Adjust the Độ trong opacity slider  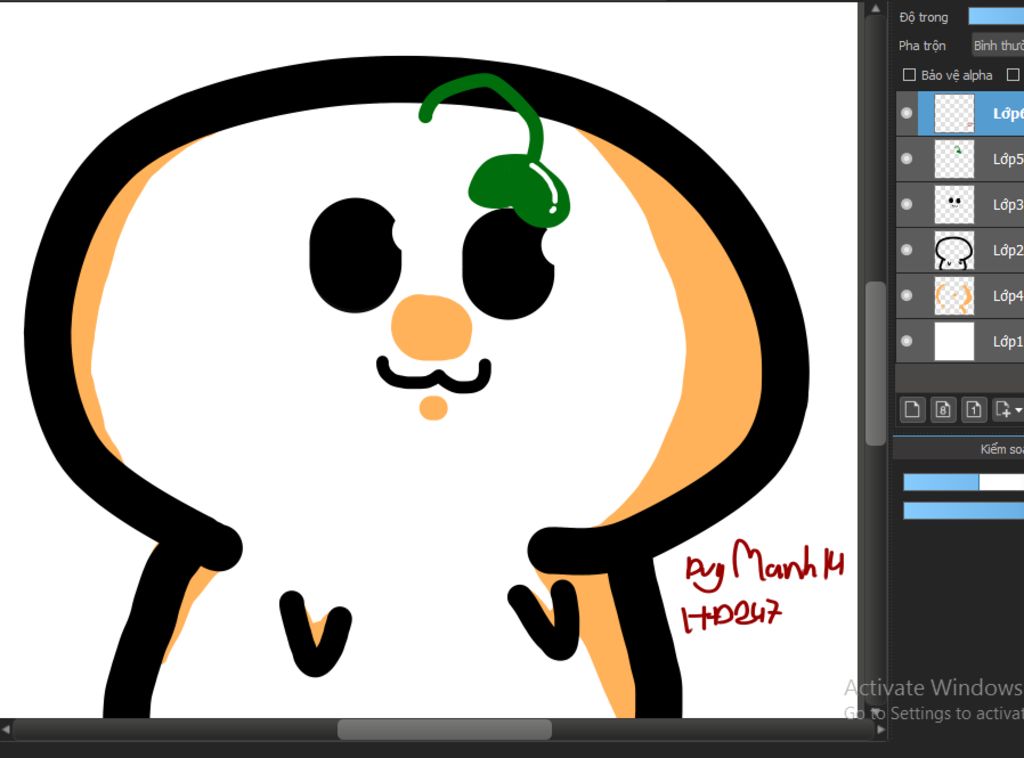click(x=996, y=17)
